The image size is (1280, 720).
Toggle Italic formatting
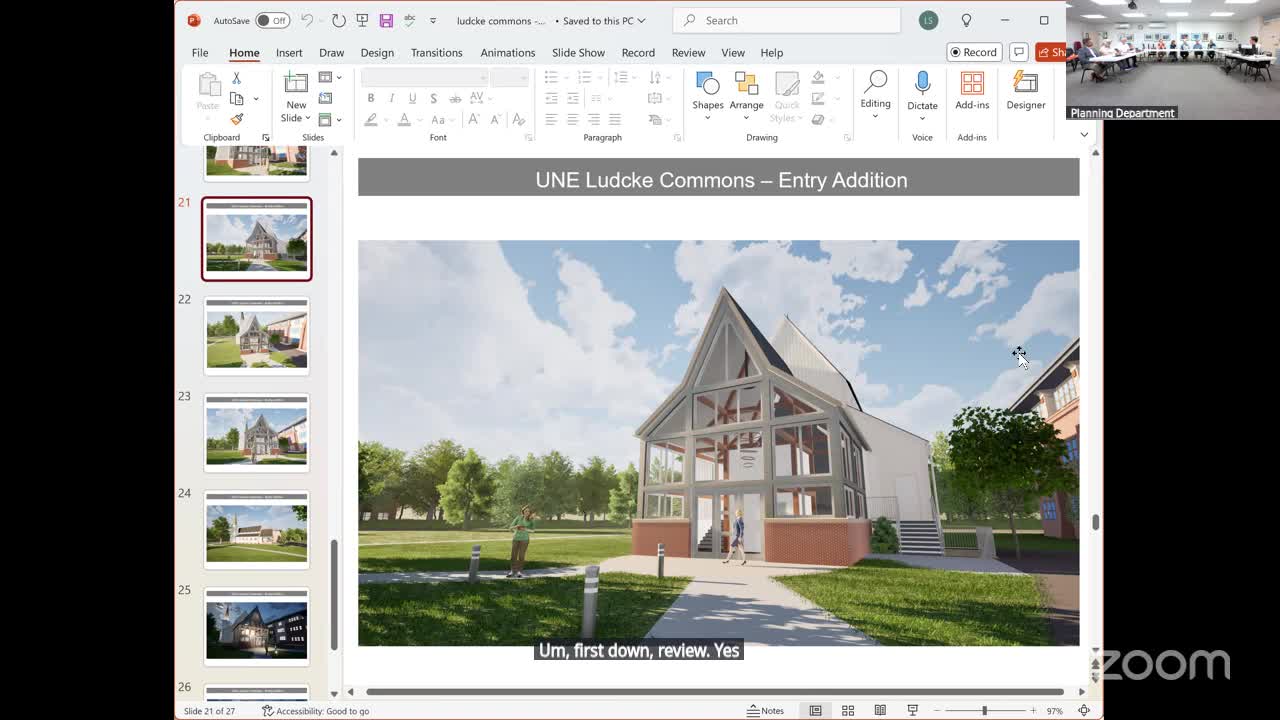(x=391, y=98)
